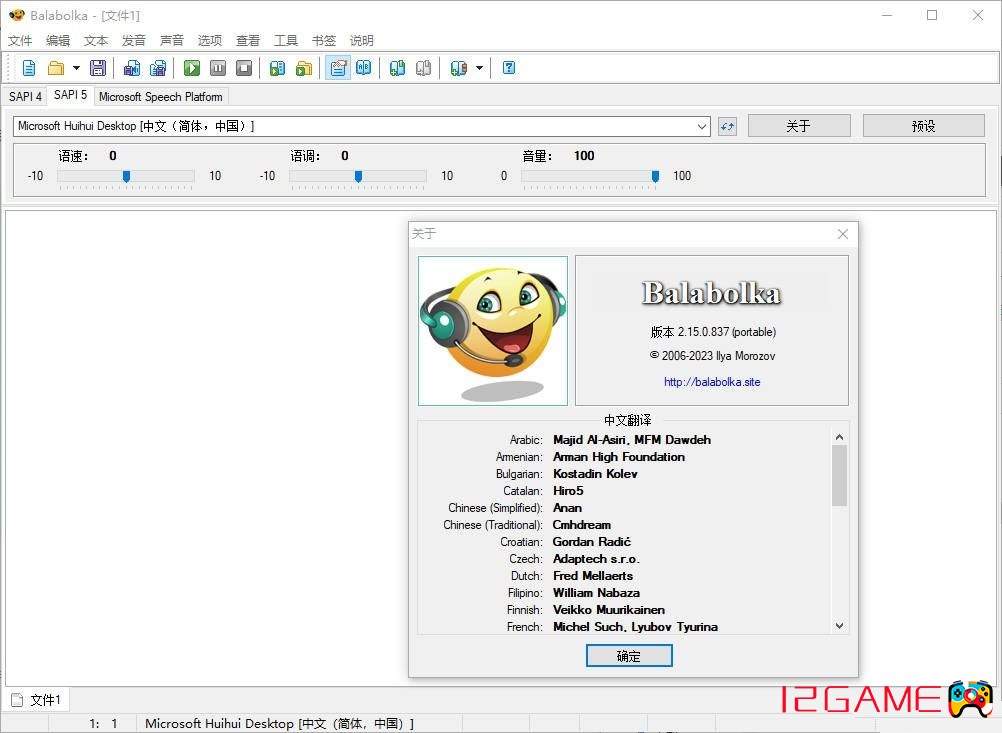Image resolution: width=1002 pixels, height=733 pixels.
Task: Open the 说明 menu
Action: point(362,40)
